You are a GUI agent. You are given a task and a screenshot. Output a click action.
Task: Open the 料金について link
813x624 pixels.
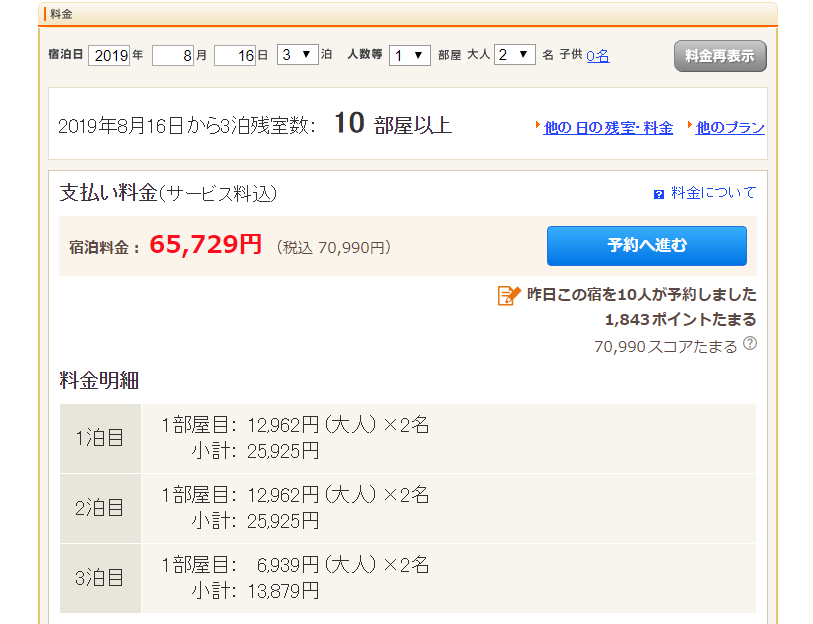(713, 193)
